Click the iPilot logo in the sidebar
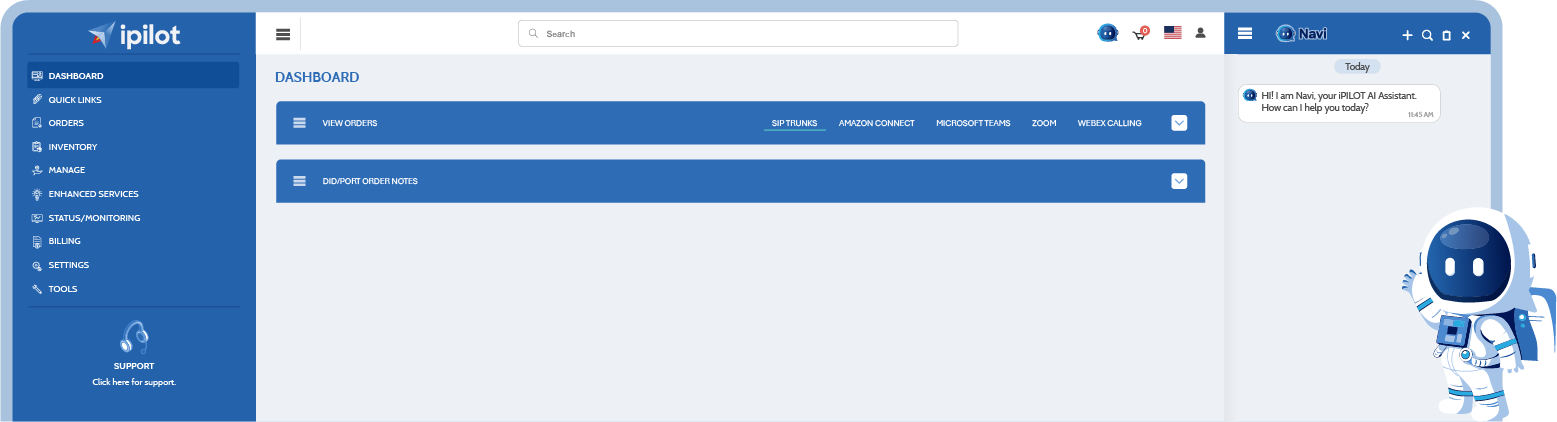Image resolution: width=1557 pixels, height=422 pixels. tap(134, 36)
